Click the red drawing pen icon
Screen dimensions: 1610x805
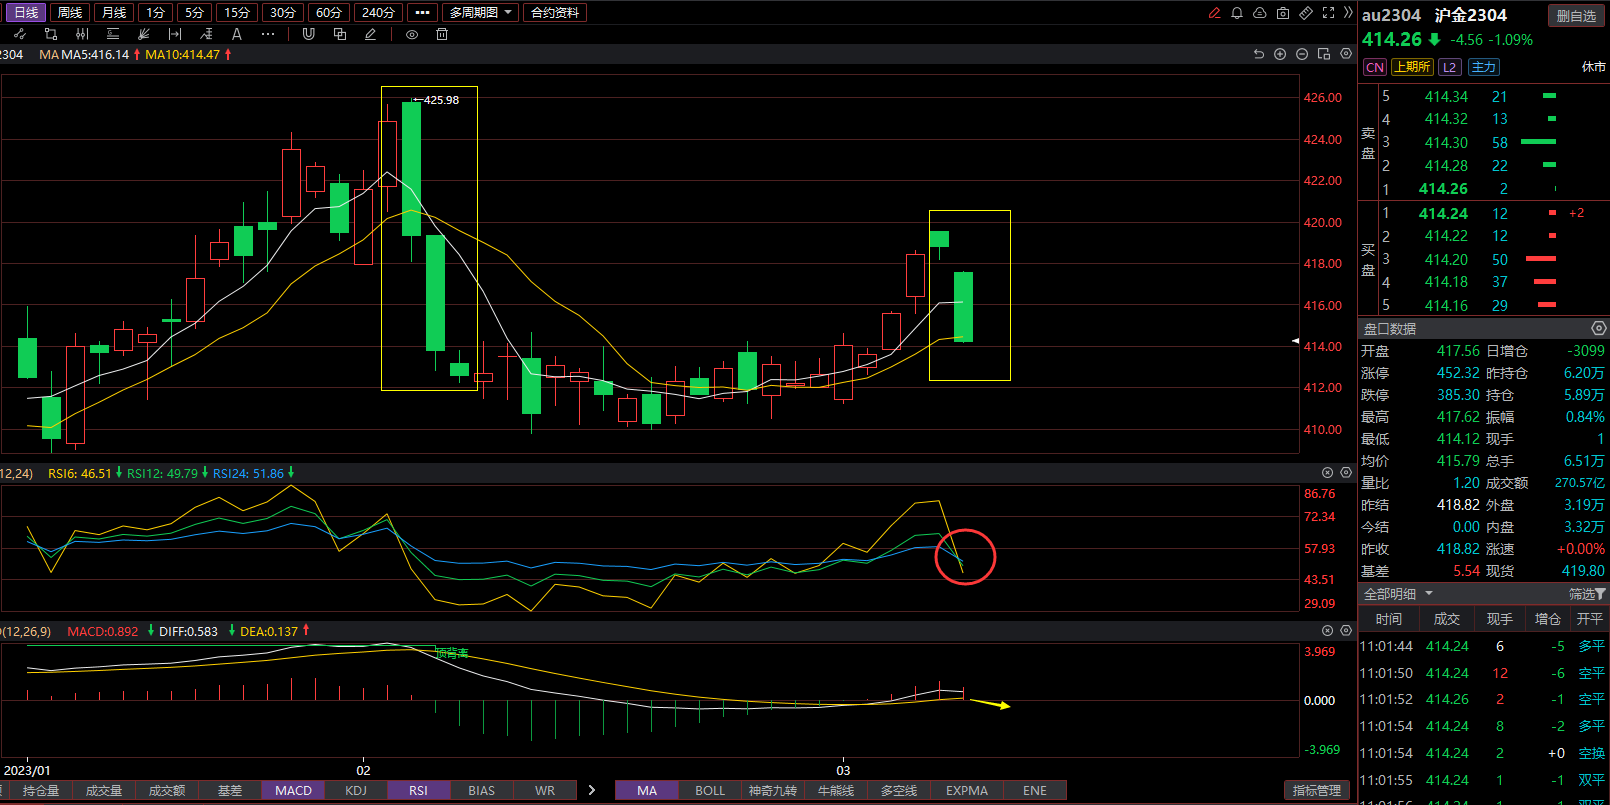coord(1214,13)
